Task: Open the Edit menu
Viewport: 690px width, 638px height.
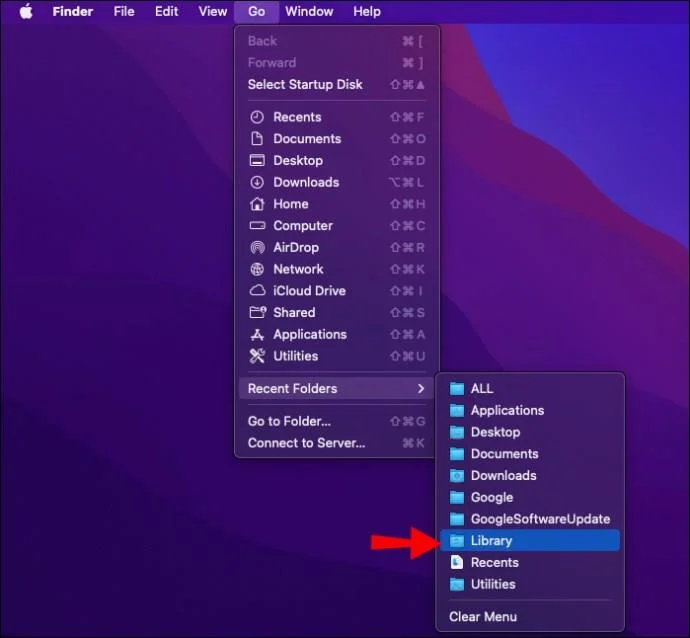Action: click(x=166, y=11)
